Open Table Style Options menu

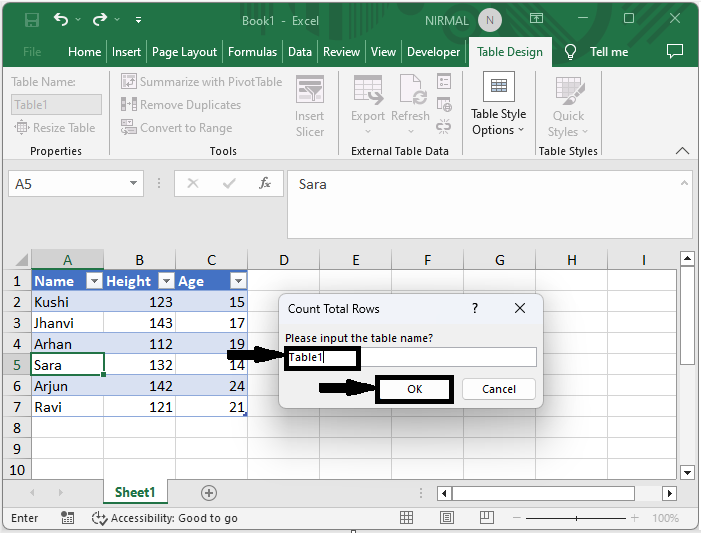(x=498, y=104)
